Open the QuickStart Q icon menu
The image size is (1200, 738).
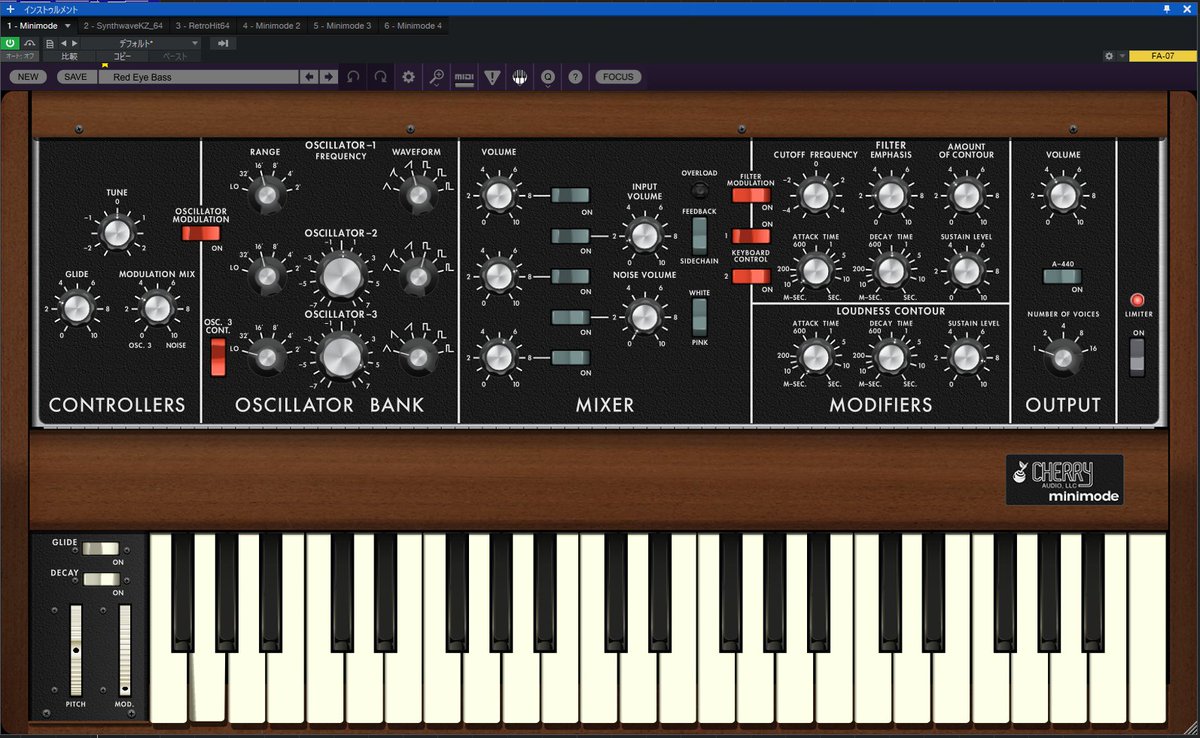(548, 76)
